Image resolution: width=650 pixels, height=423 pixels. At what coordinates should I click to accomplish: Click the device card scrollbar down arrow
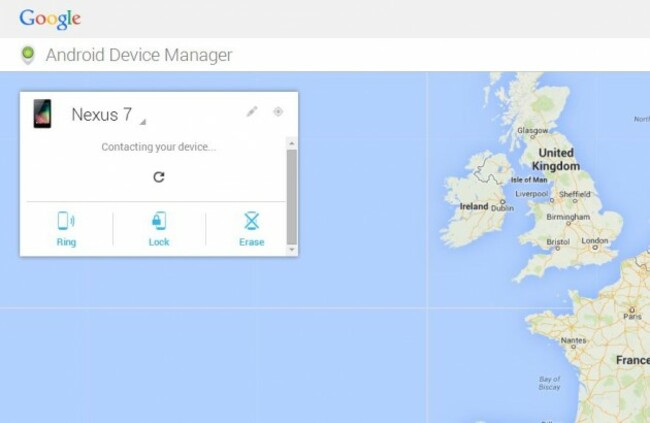292,249
